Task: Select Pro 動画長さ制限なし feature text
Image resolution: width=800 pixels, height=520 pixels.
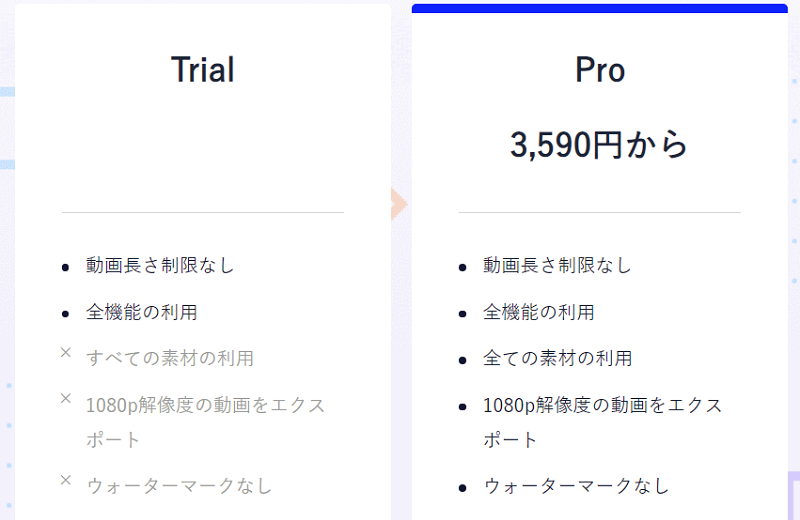Action: click(x=557, y=265)
